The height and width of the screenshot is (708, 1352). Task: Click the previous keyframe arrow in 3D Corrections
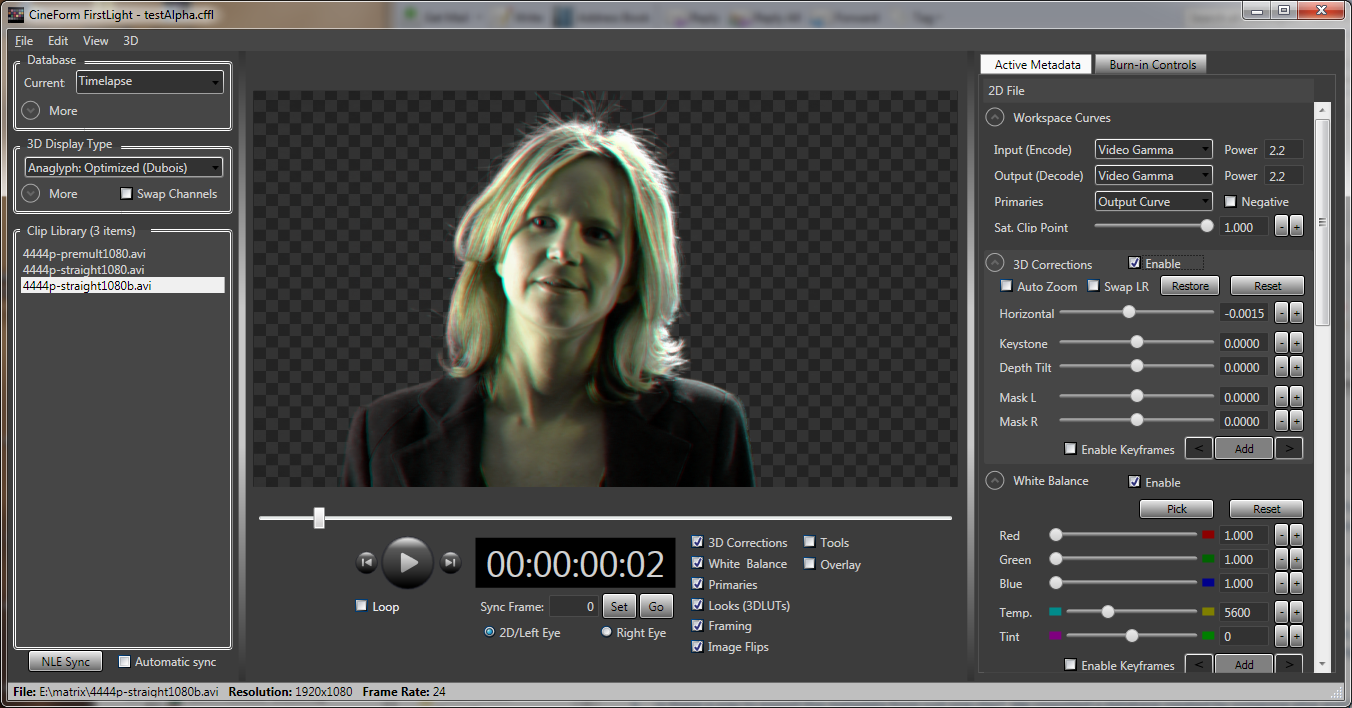(1199, 449)
